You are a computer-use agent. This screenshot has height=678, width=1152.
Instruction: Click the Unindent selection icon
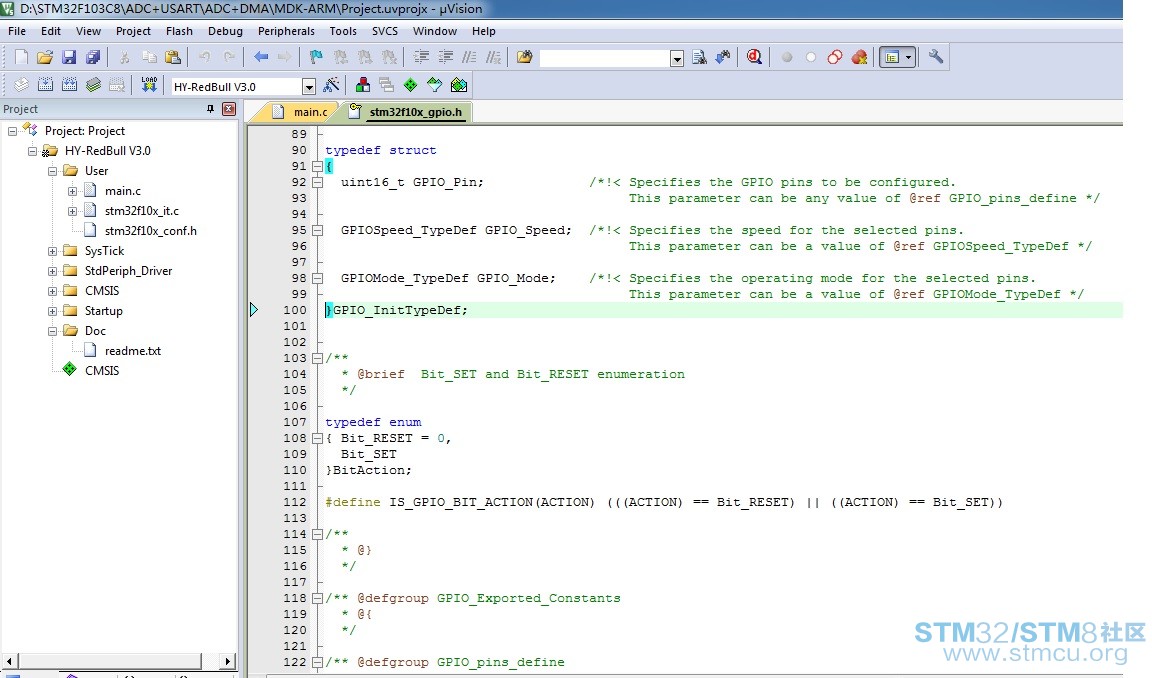coord(445,57)
